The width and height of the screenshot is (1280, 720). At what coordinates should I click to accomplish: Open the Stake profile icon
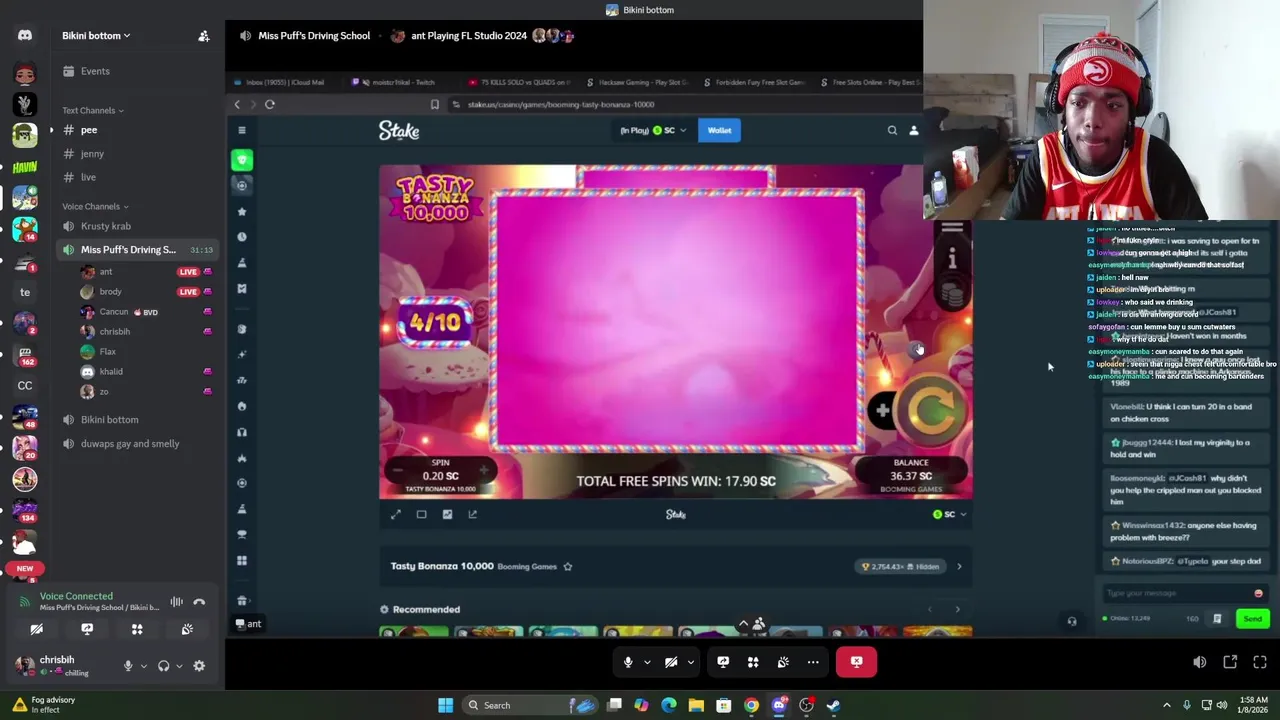tap(913, 130)
